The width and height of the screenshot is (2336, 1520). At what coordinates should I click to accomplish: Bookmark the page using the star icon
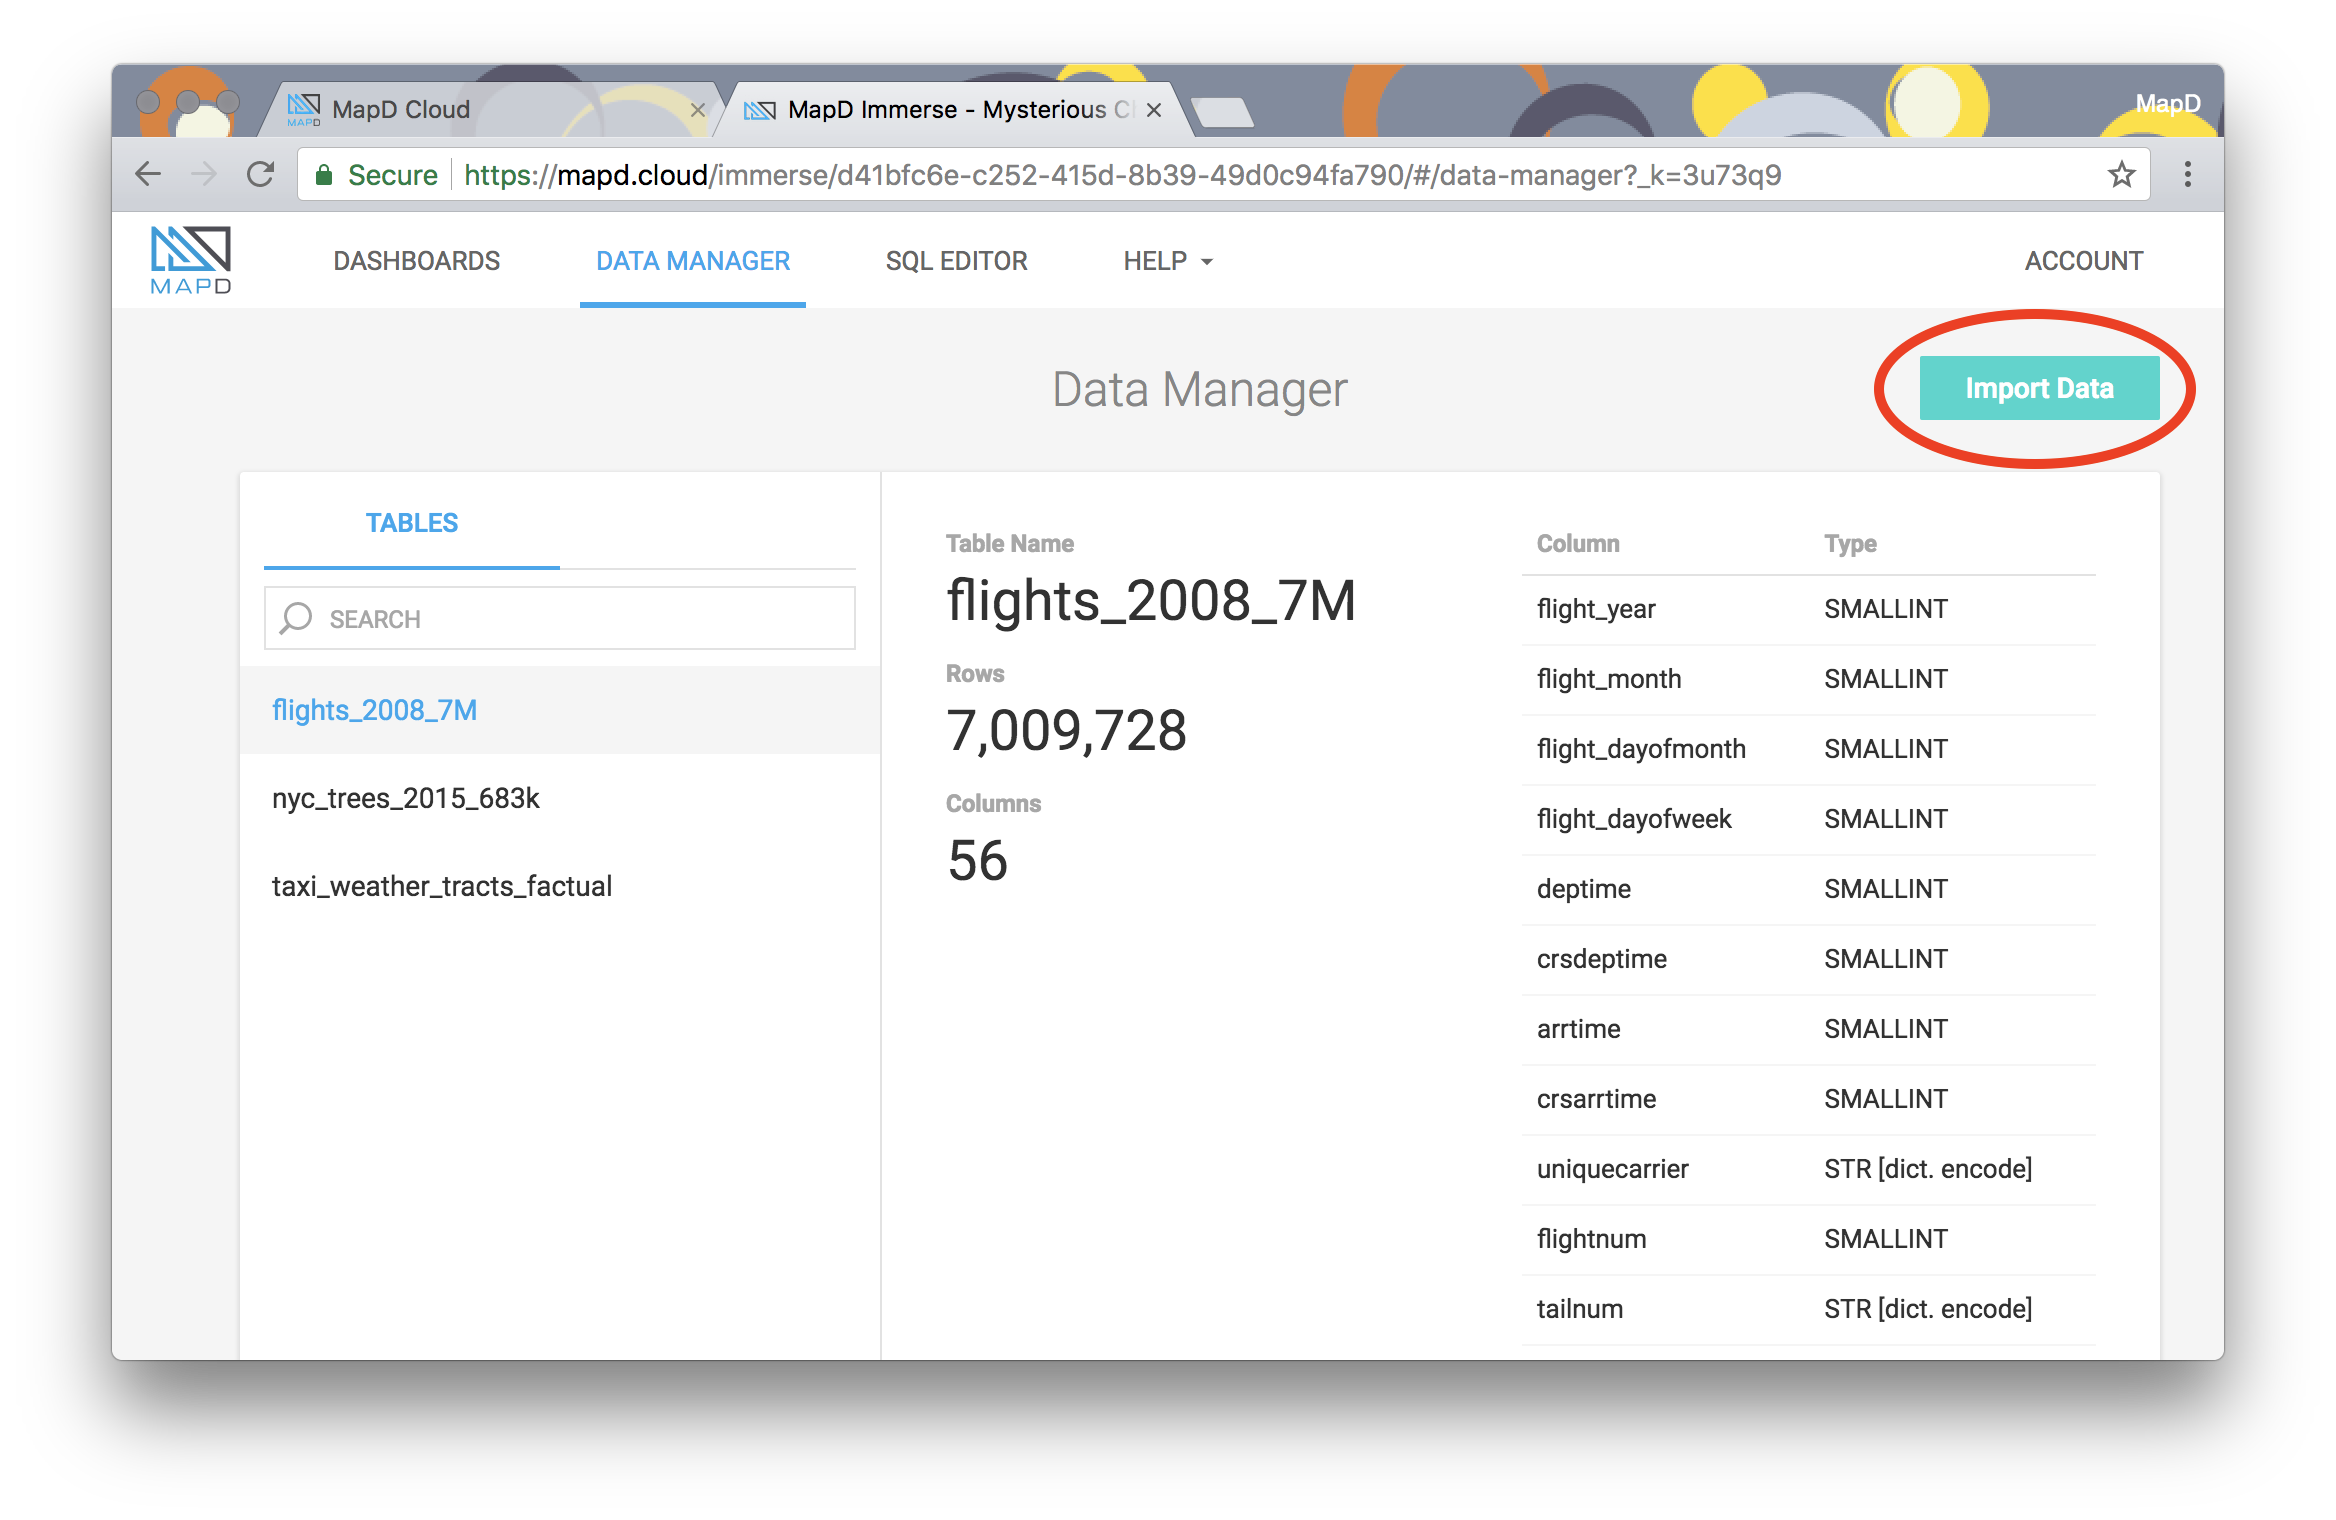pyautogui.click(x=2121, y=175)
